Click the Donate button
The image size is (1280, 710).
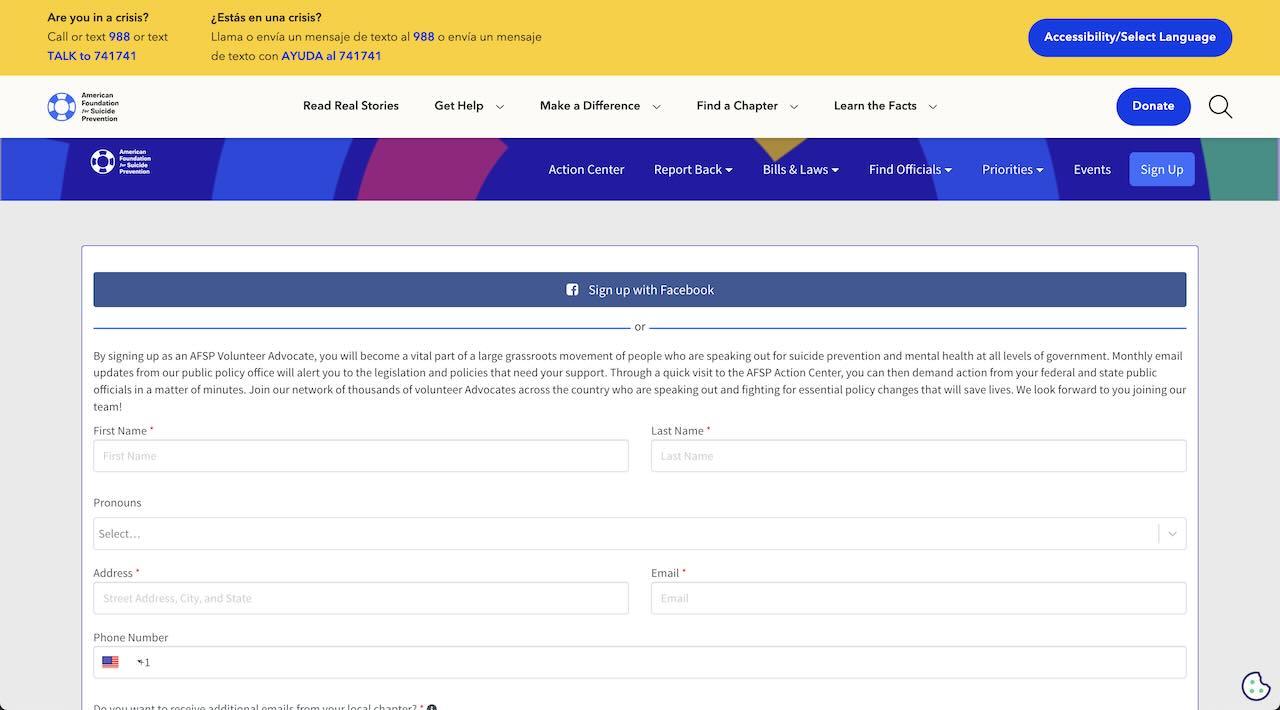click(x=1153, y=106)
